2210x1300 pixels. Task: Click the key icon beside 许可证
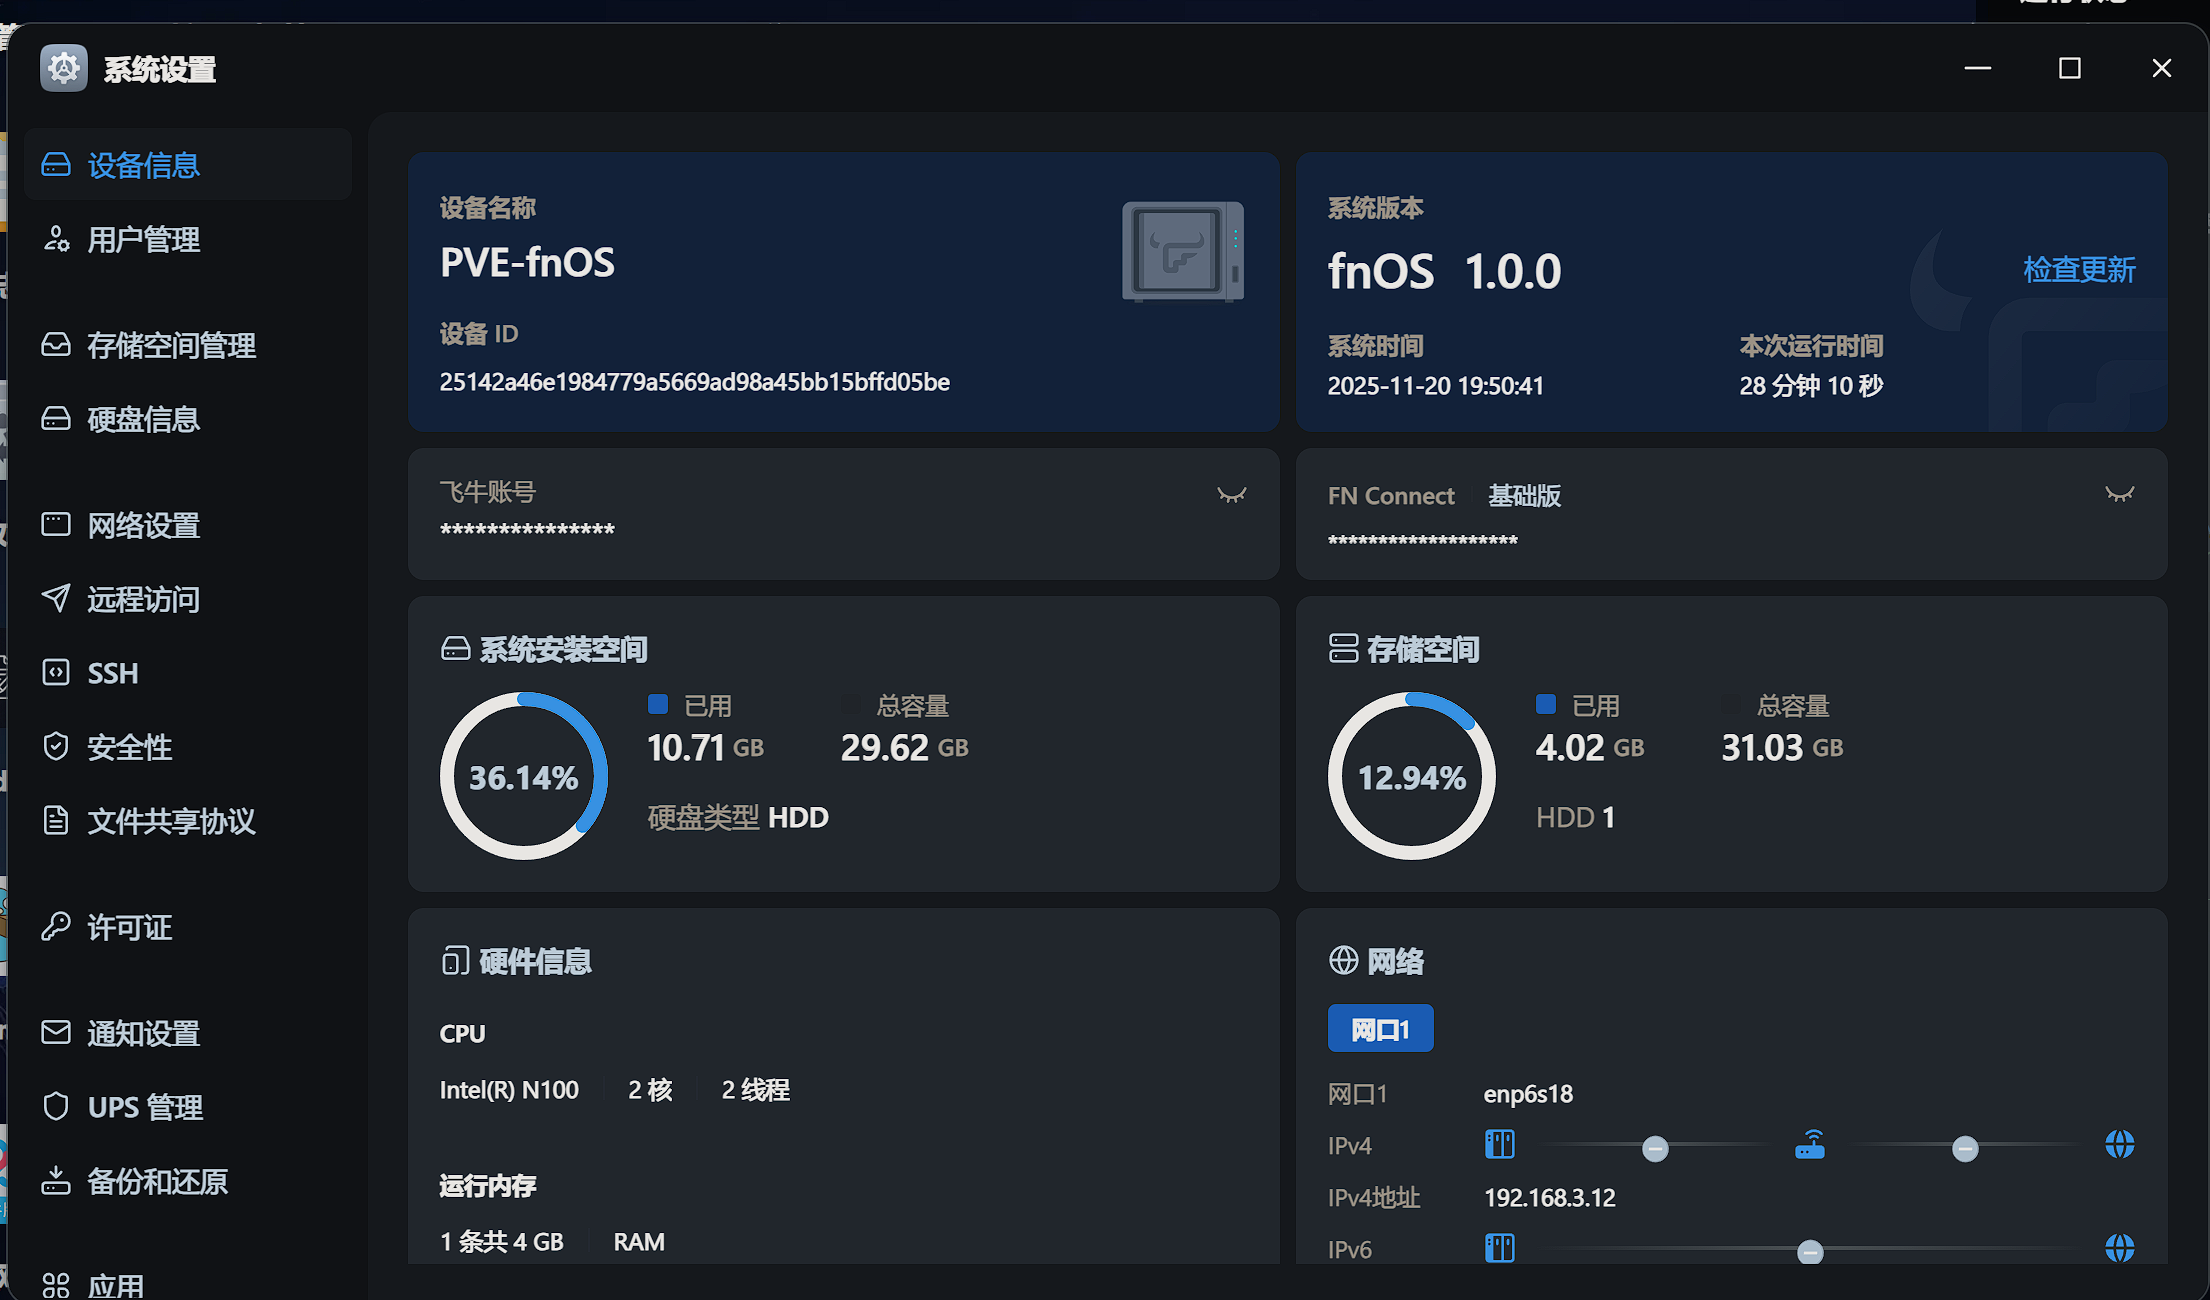(56, 927)
